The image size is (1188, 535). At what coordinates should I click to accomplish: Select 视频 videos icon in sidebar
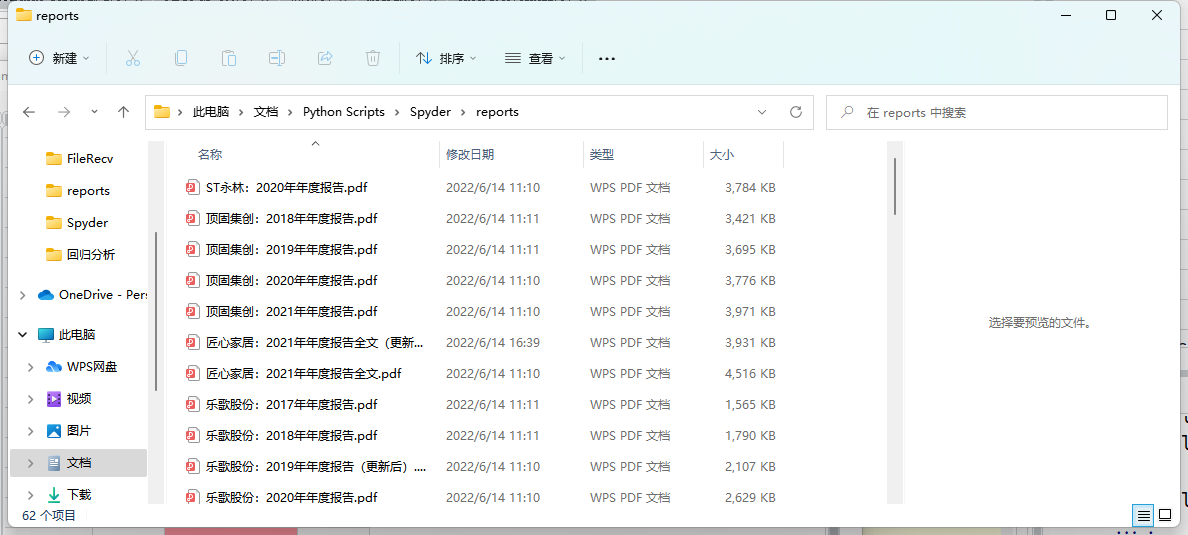[x=54, y=399]
